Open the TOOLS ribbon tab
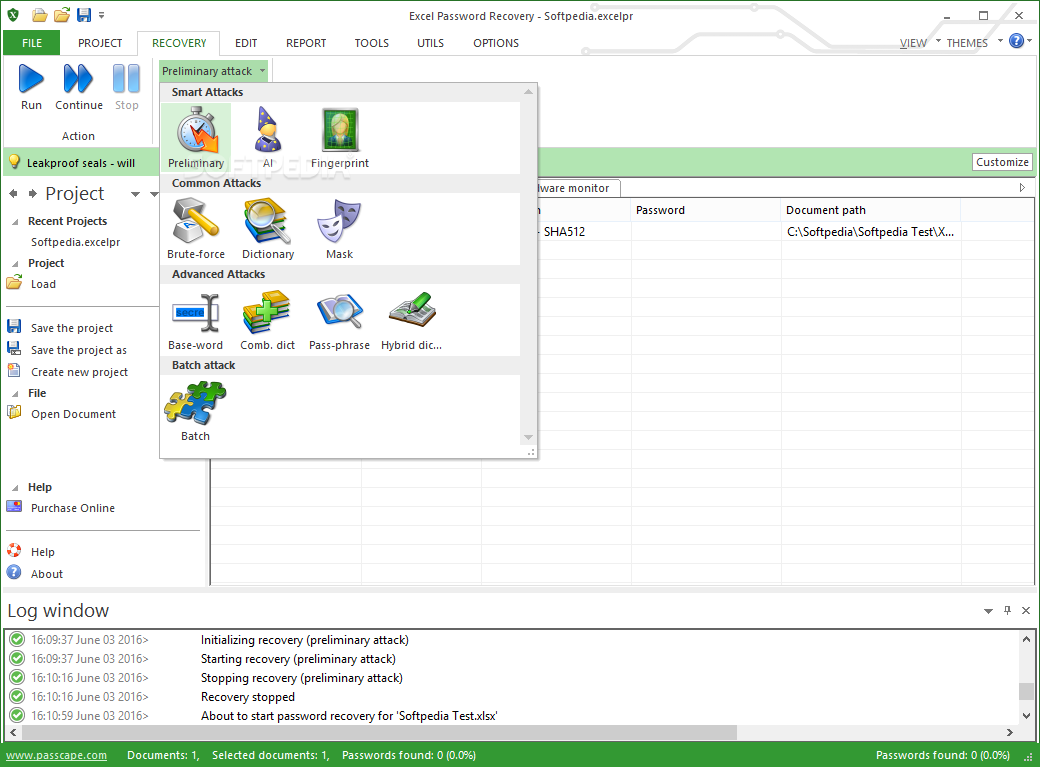 [371, 43]
